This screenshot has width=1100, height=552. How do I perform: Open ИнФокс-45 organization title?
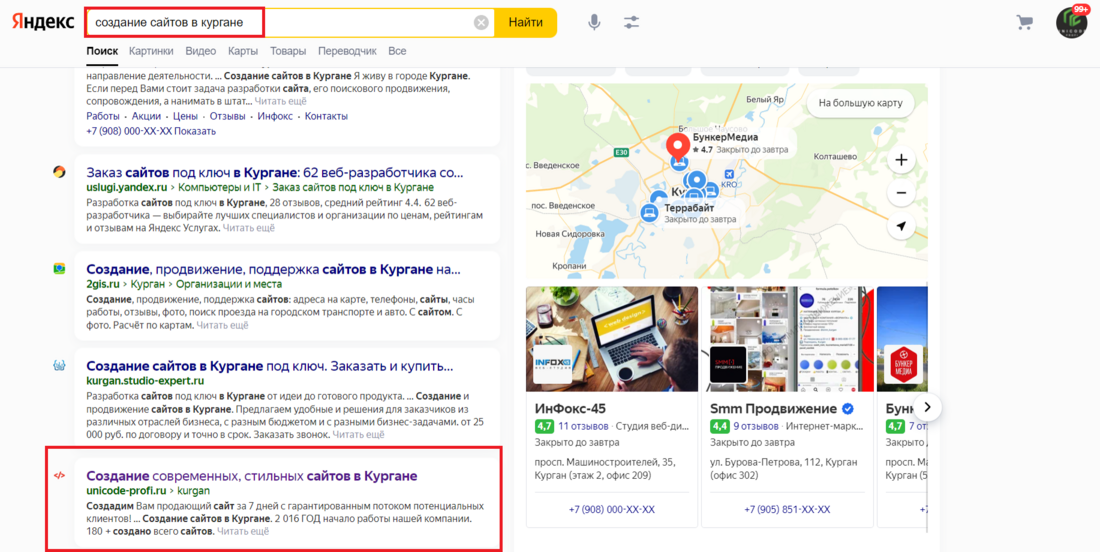[570, 408]
